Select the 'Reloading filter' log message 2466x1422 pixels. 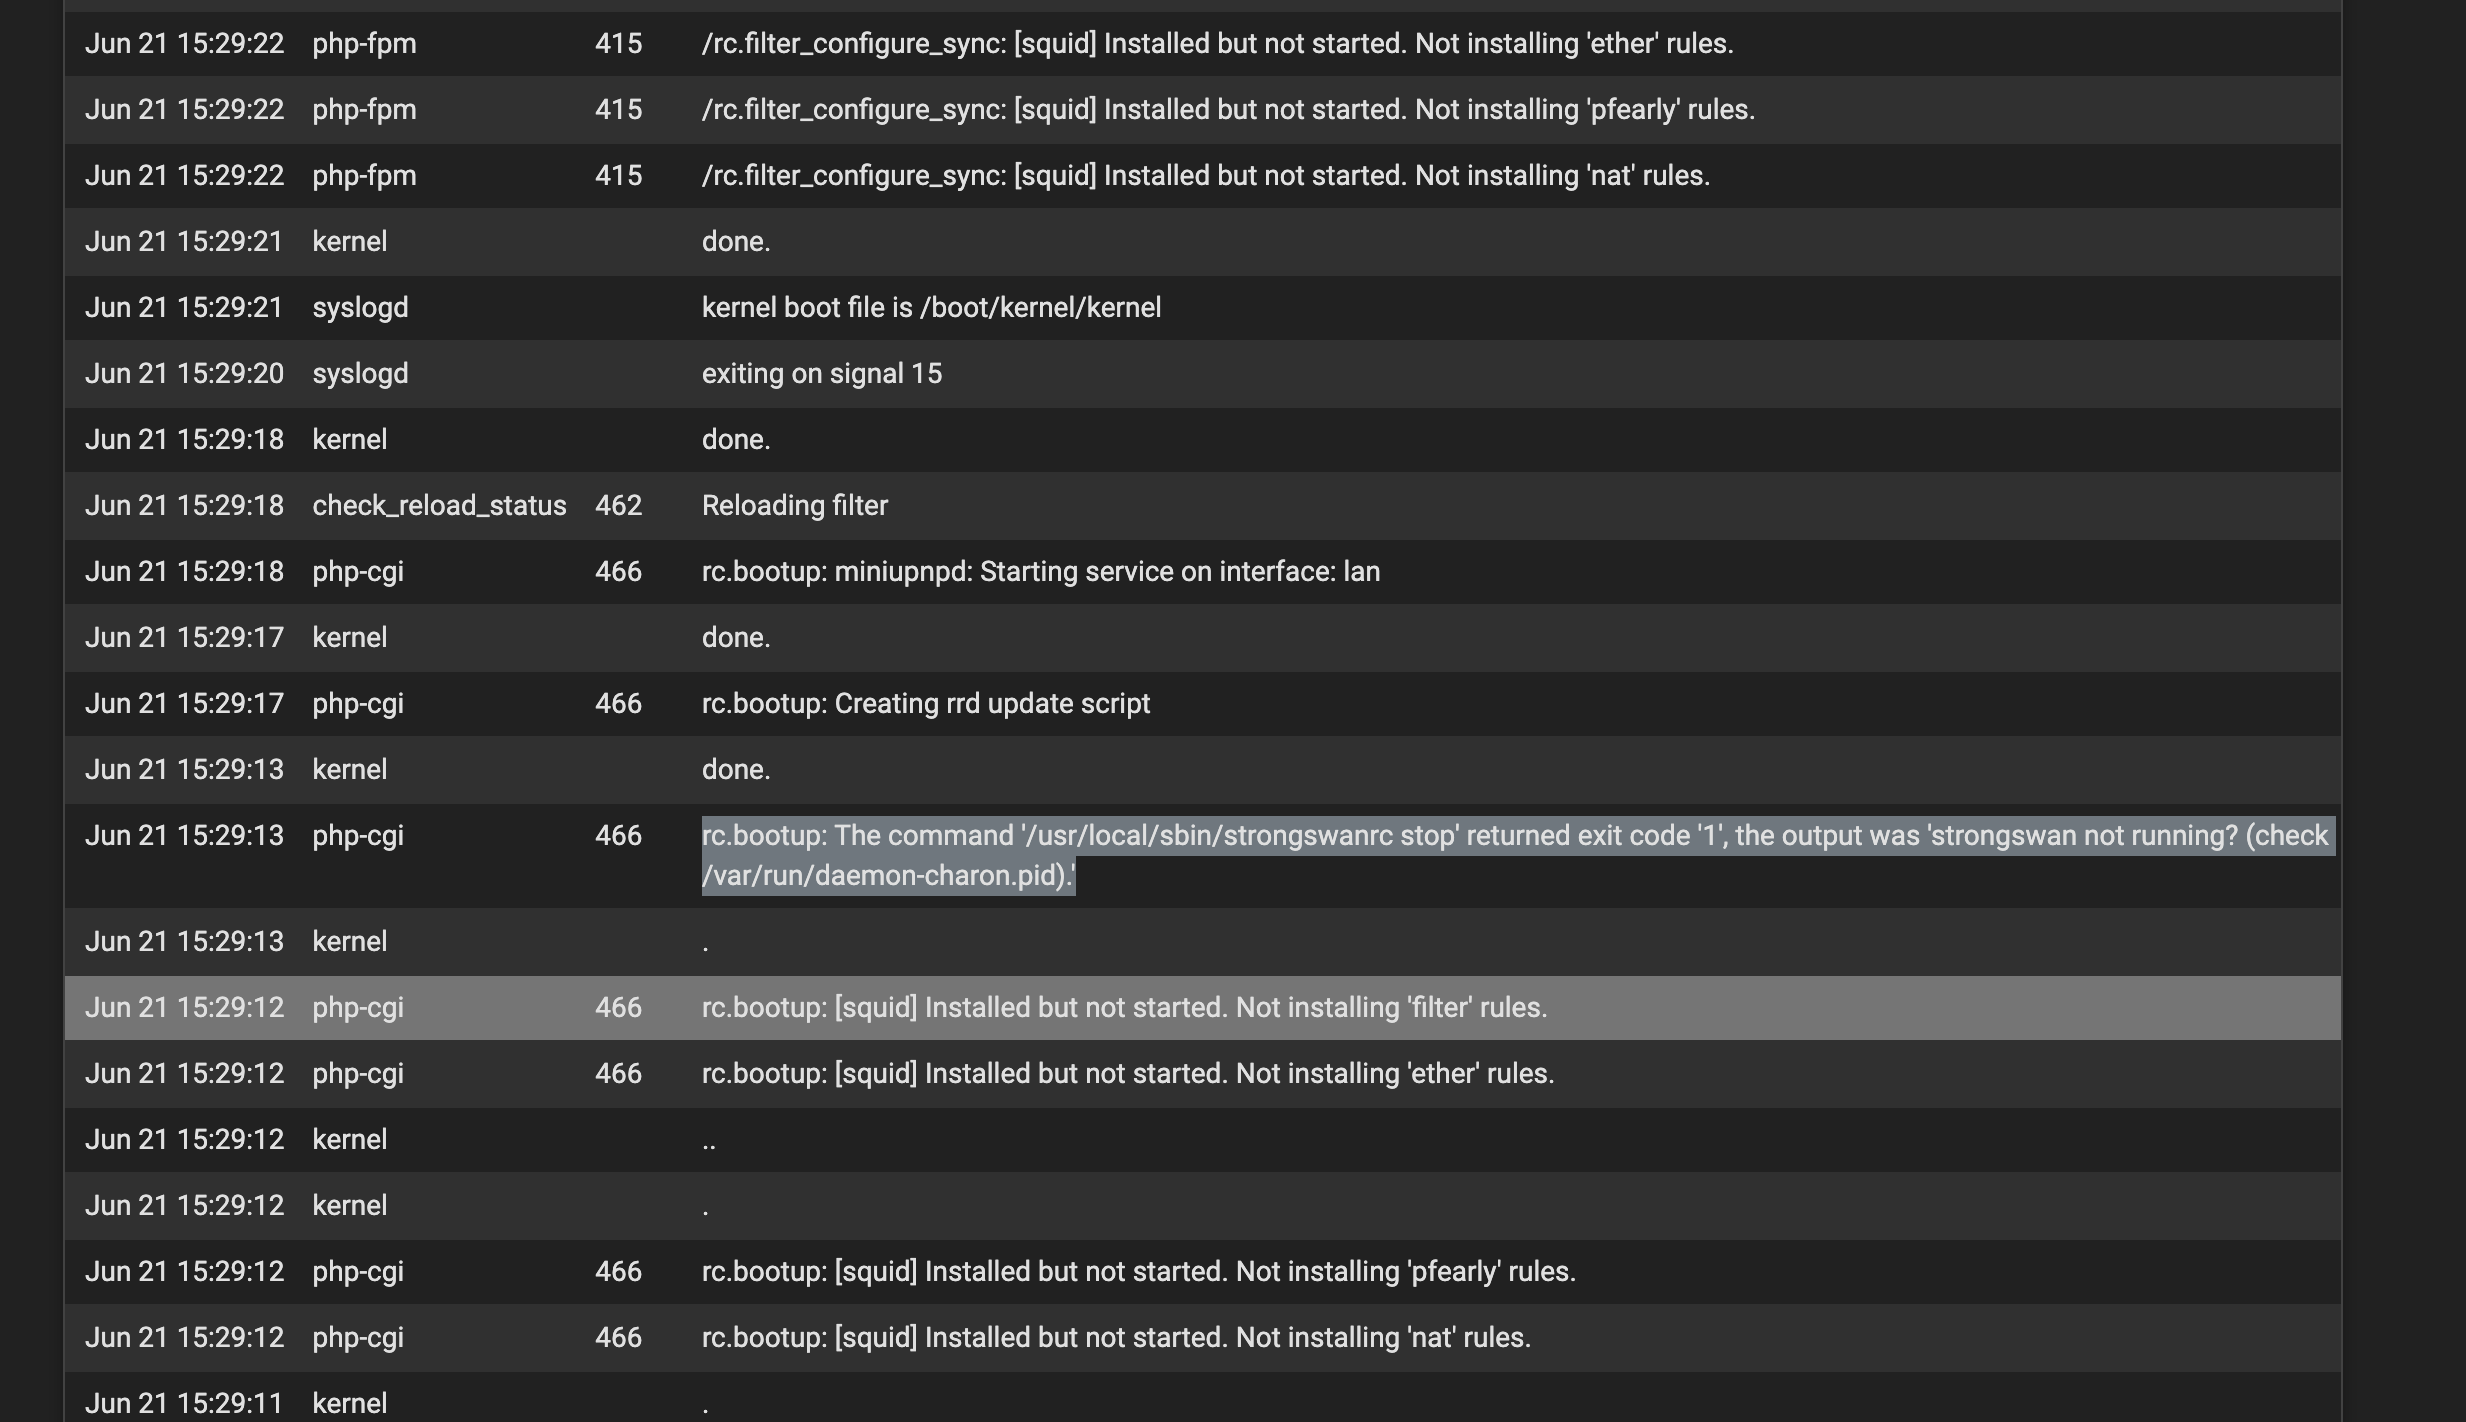[x=794, y=506]
